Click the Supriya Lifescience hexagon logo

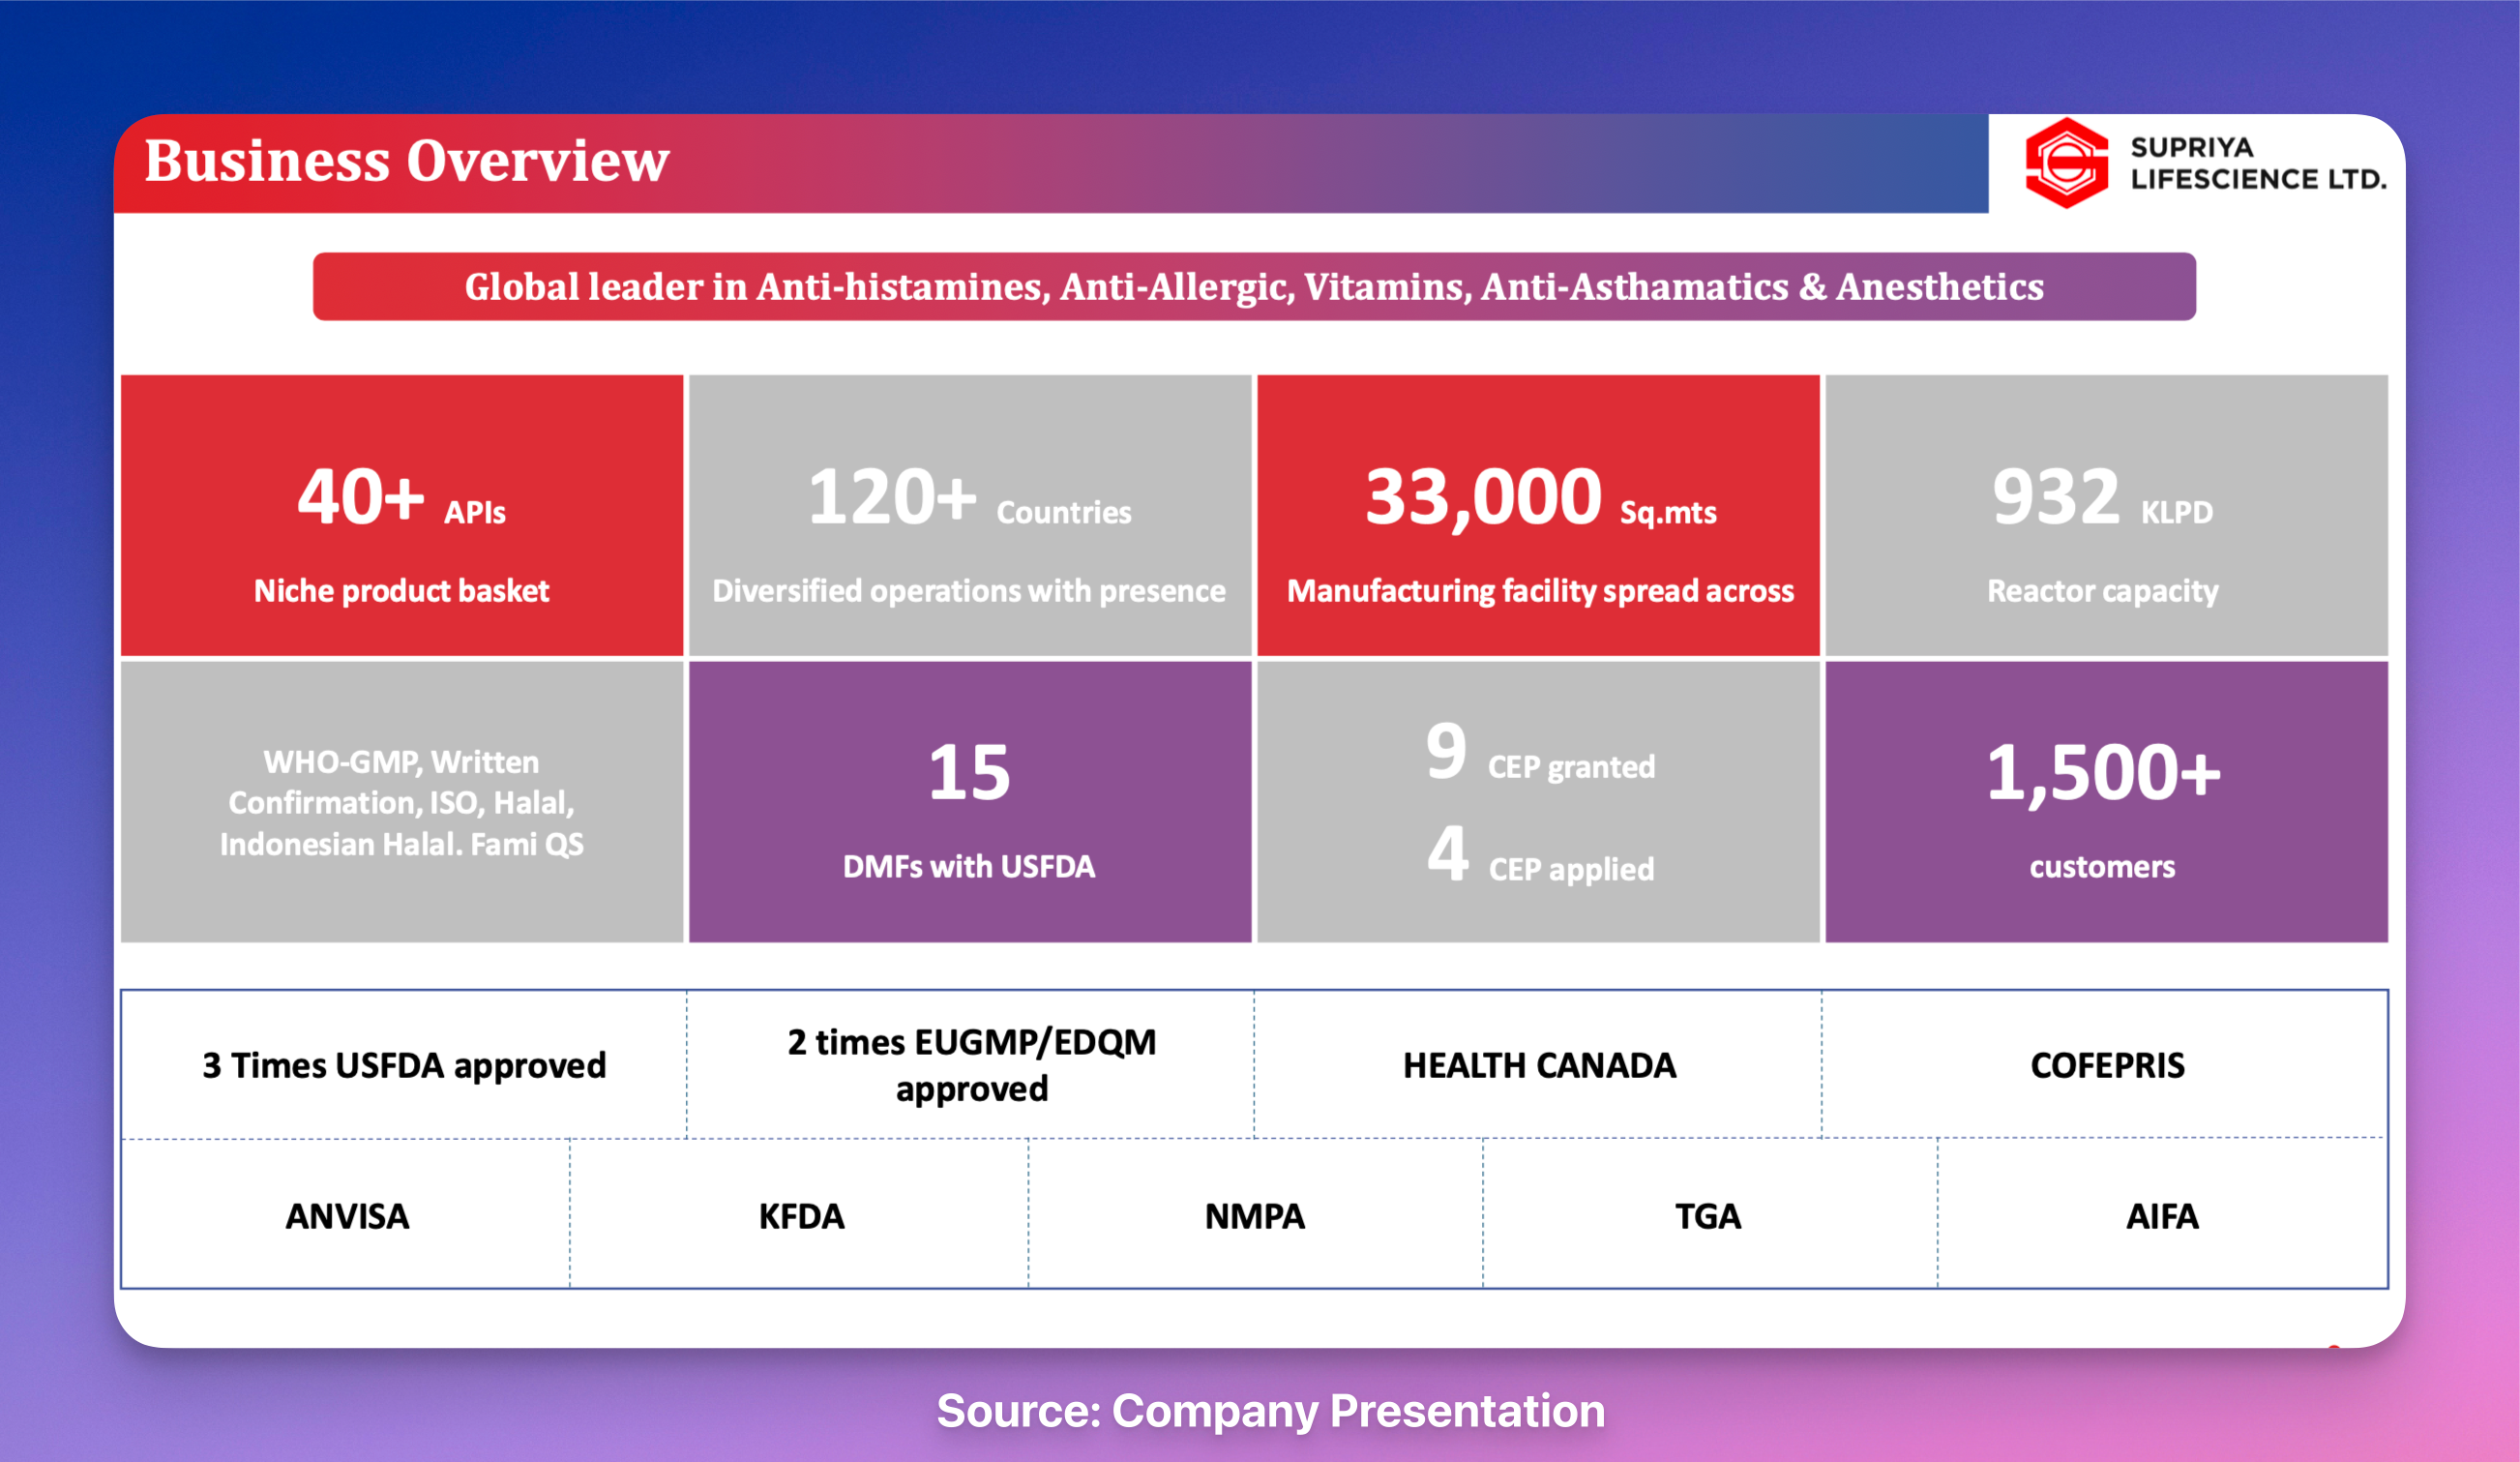click(2066, 163)
